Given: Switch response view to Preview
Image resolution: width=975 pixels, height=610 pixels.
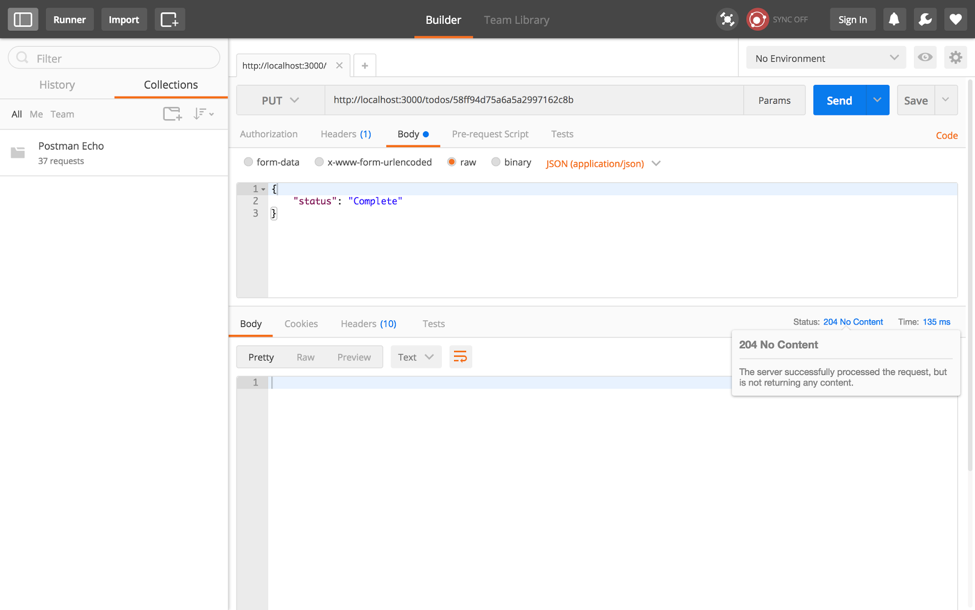Looking at the screenshot, I should tap(354, 357).
